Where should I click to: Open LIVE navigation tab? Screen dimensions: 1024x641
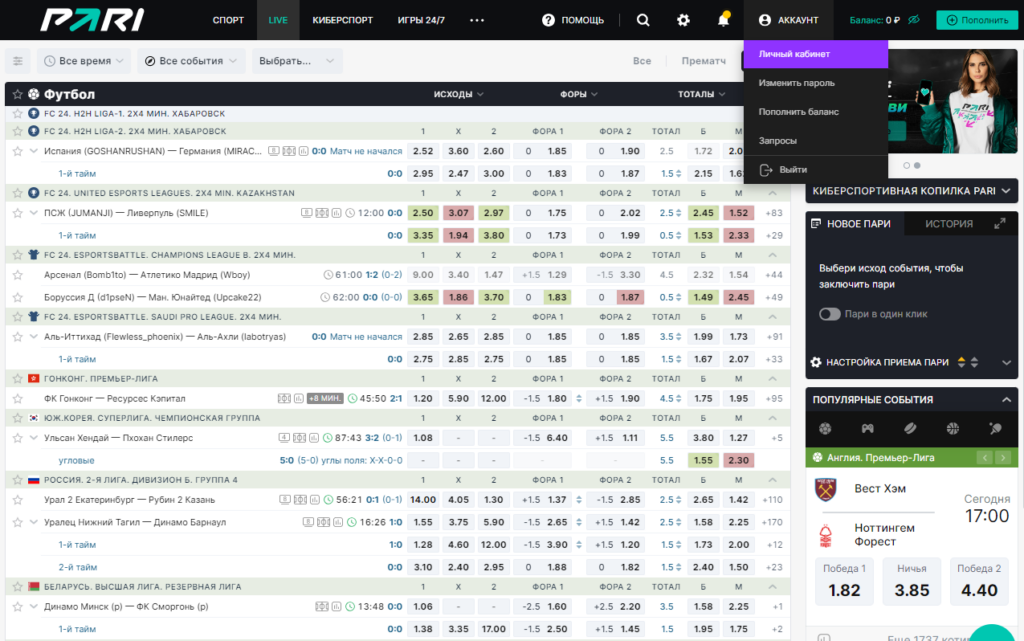pos(278,20)
